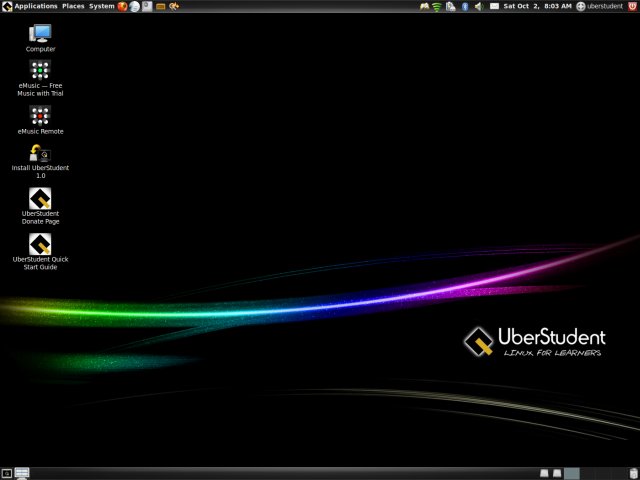The width and height of the screenshot is (640, 480).
Task: Launch the grey globe launcher in top panel
Action: tap(135, 6)
